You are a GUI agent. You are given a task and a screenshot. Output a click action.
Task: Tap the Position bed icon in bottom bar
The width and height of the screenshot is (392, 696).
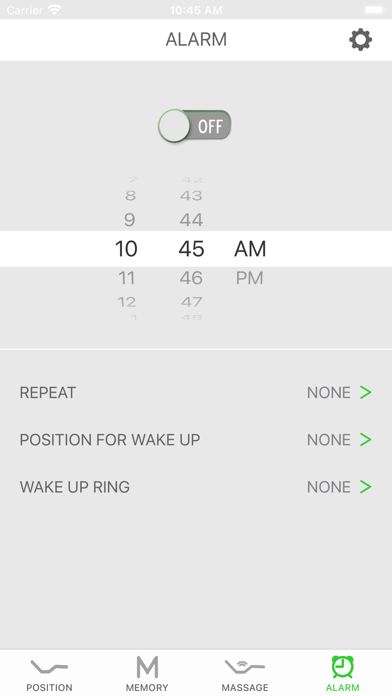pyautogui.click(x=49, y=667)
